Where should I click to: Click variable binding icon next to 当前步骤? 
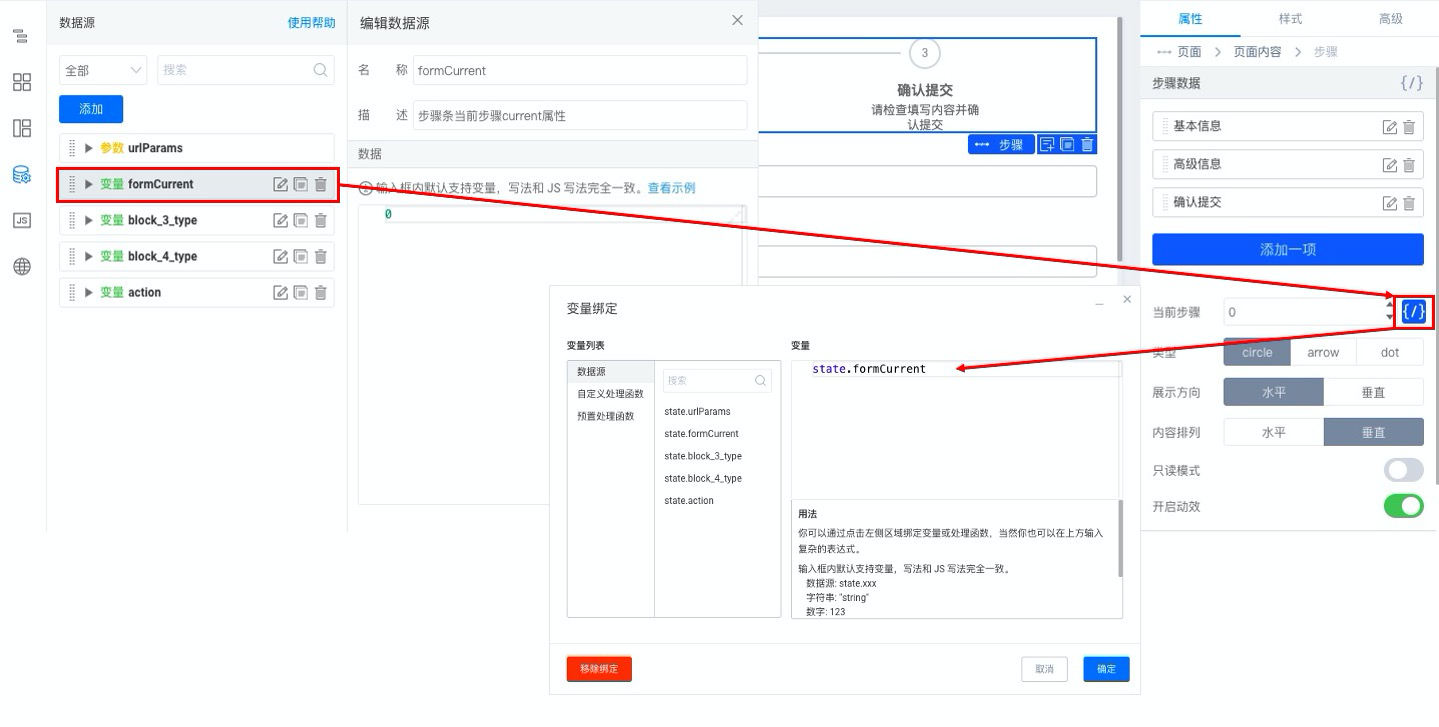point(1413,312)
